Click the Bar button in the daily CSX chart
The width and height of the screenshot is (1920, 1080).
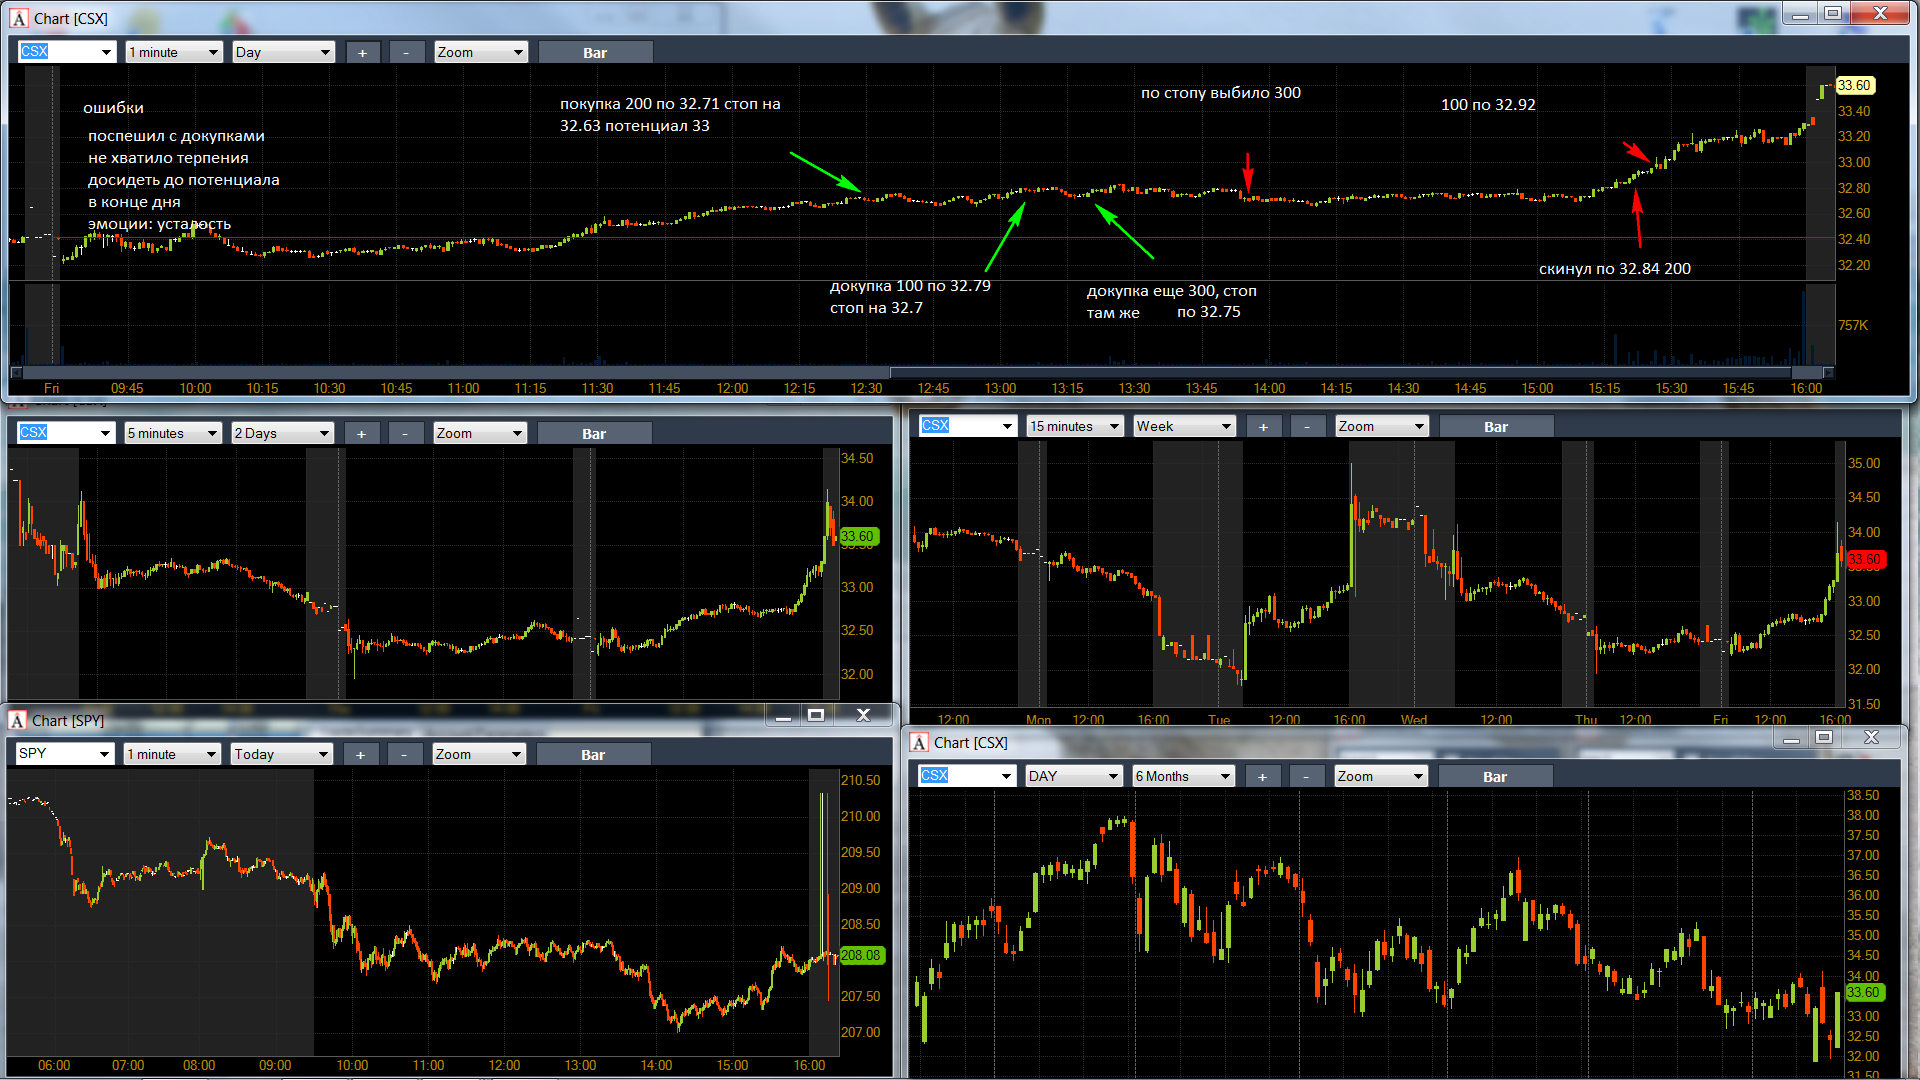pos(1495,777)
